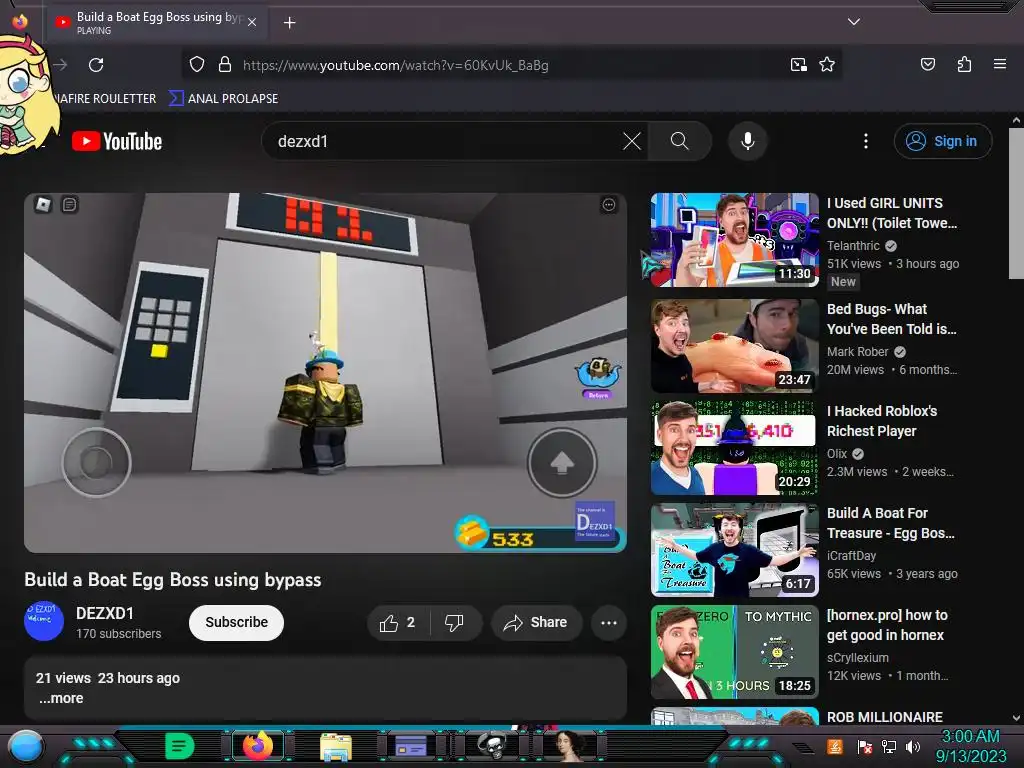1024x768 pixels.
Task: Click the YouTube logo to go home
Action: (x=117, y=141)
